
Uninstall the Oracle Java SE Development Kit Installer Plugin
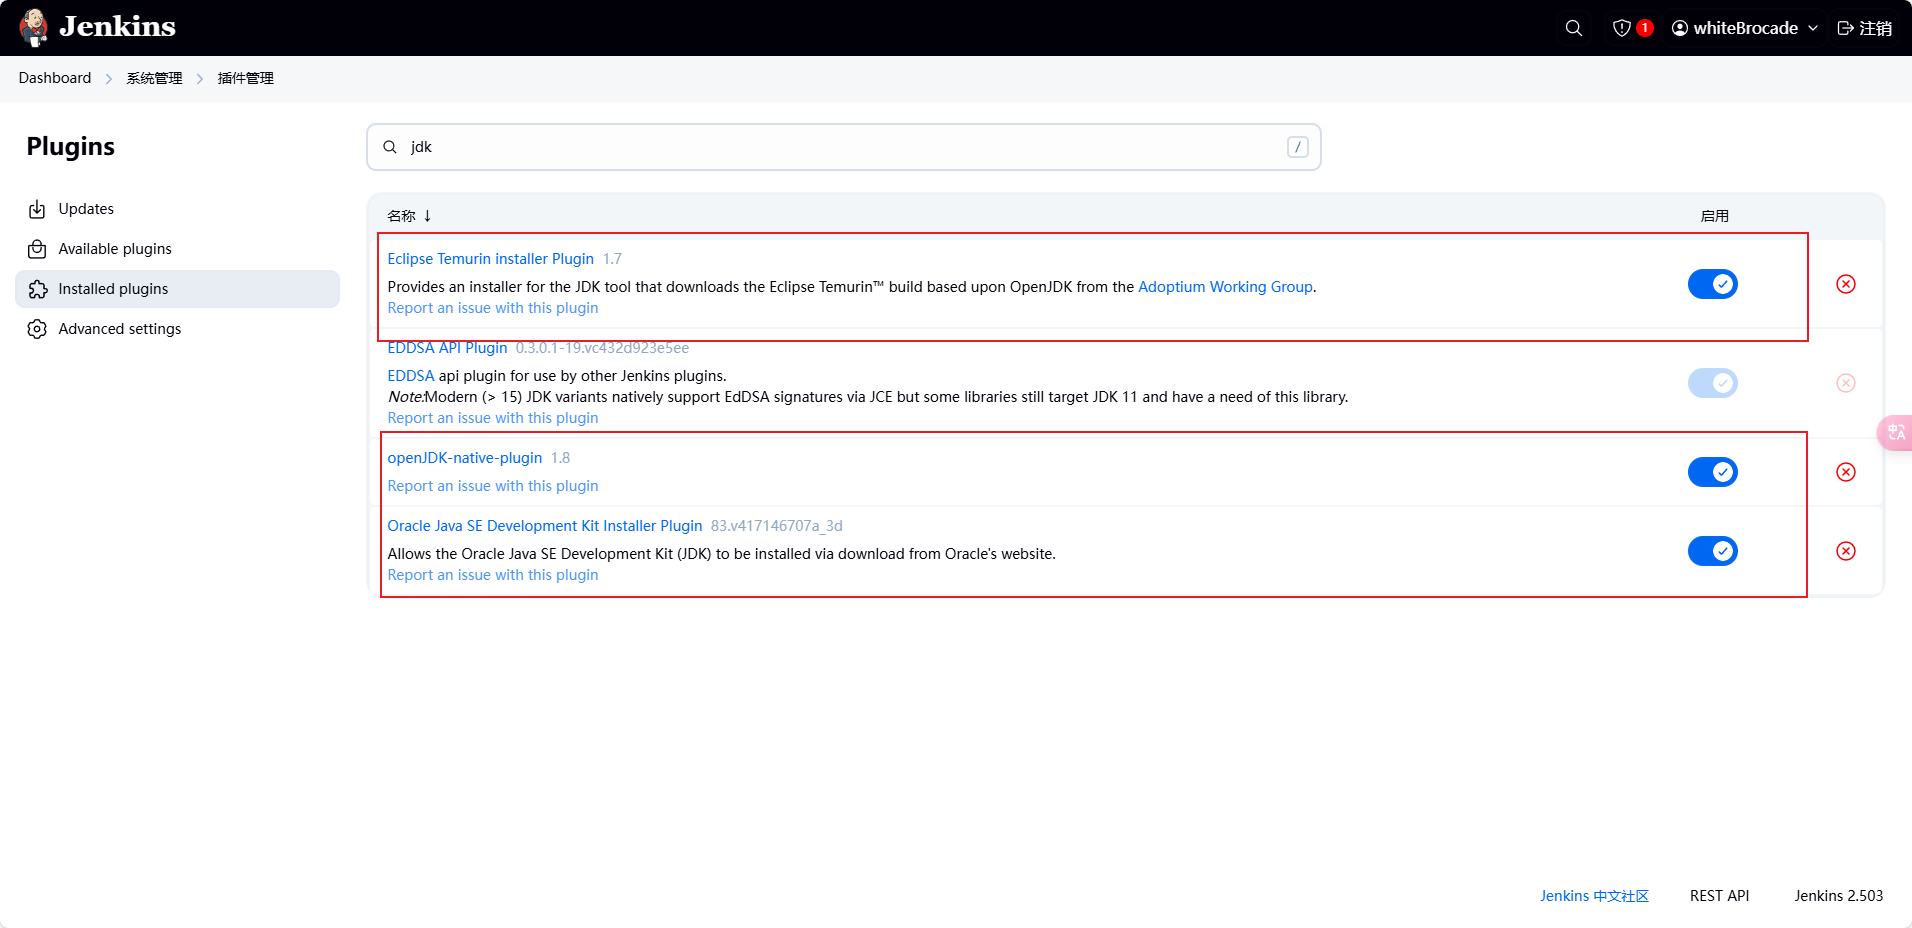point(1846,551)
